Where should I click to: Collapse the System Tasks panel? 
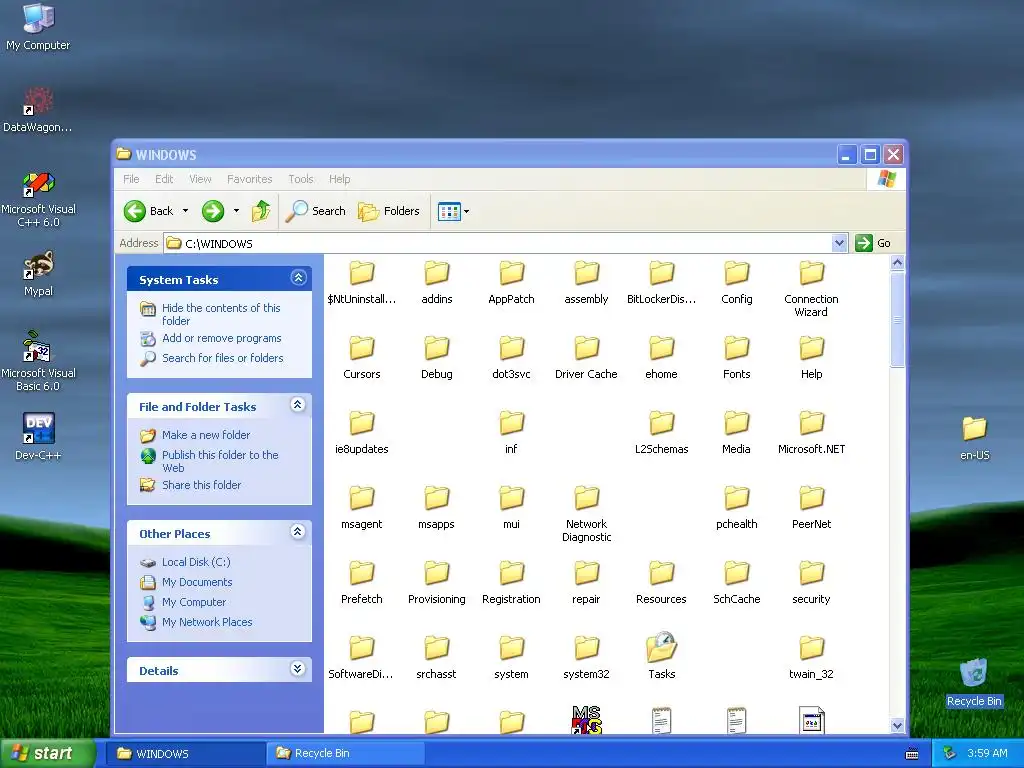298,278
